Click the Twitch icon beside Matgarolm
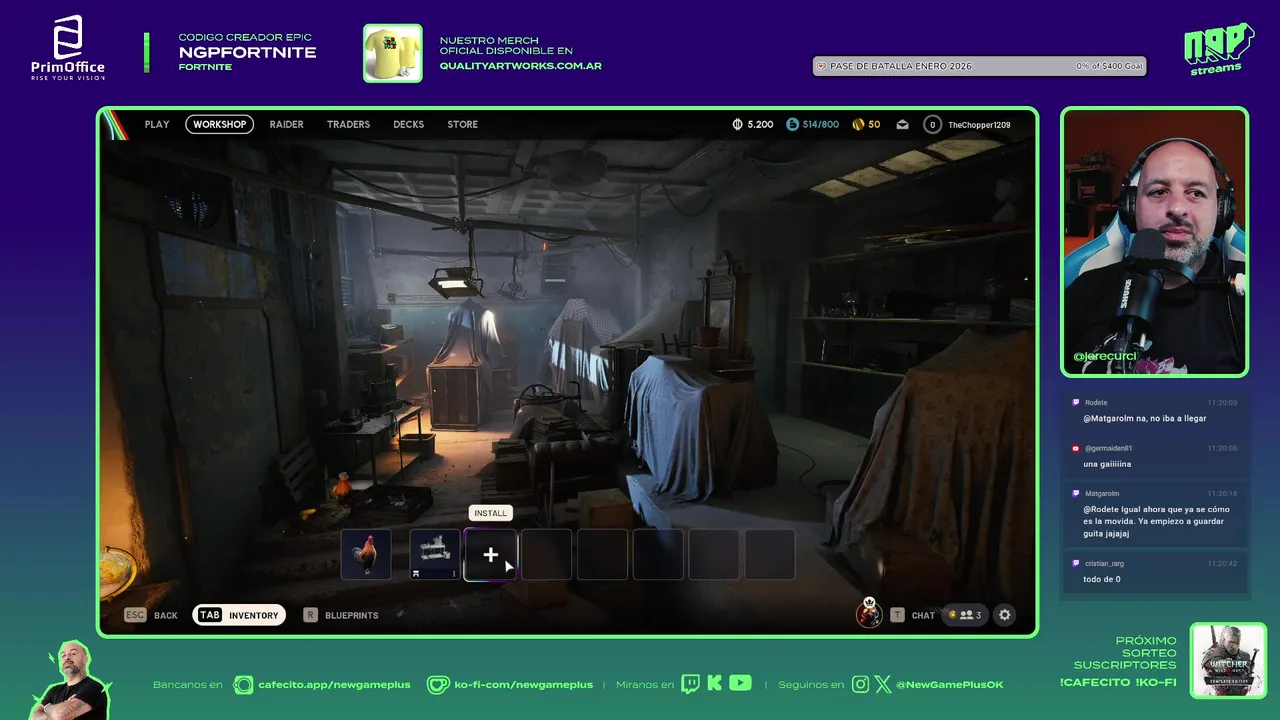Screen dimensions: 1280x720 [x=1076, y=493]
